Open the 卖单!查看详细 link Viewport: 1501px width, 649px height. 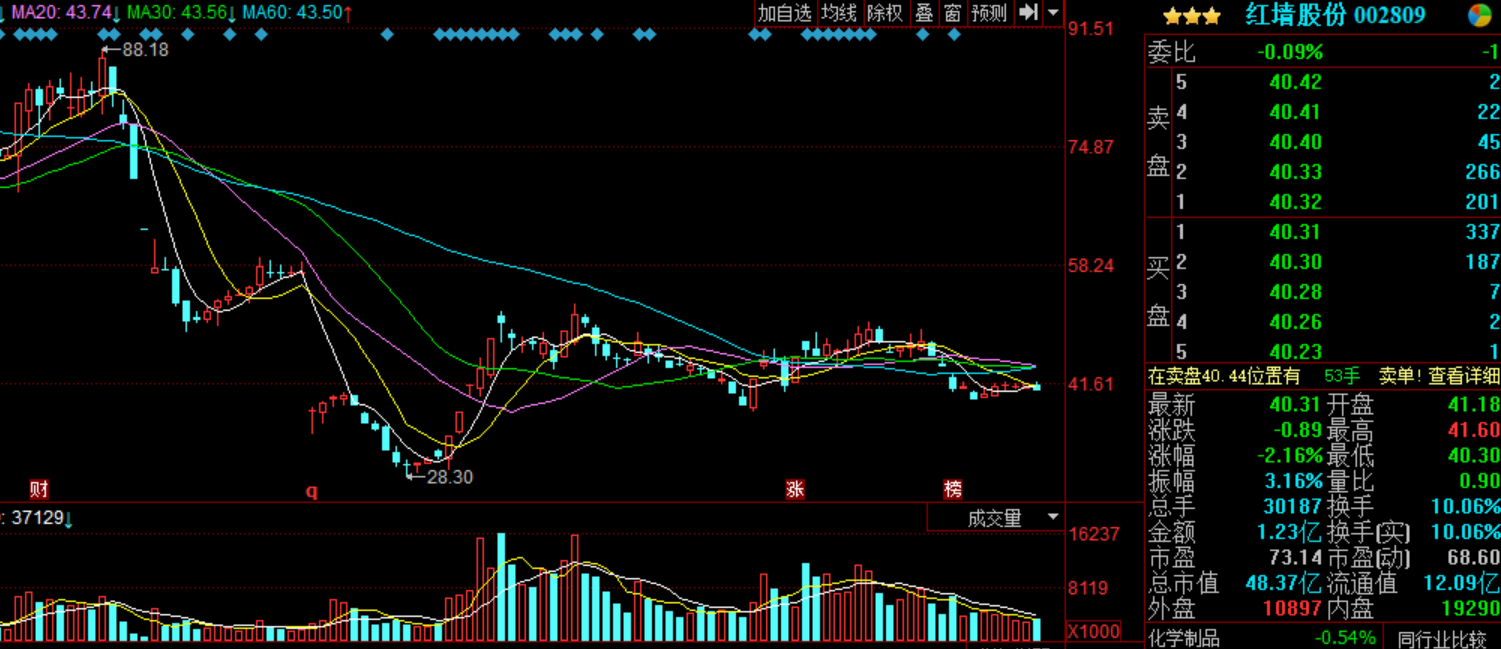pos(1440,376)
